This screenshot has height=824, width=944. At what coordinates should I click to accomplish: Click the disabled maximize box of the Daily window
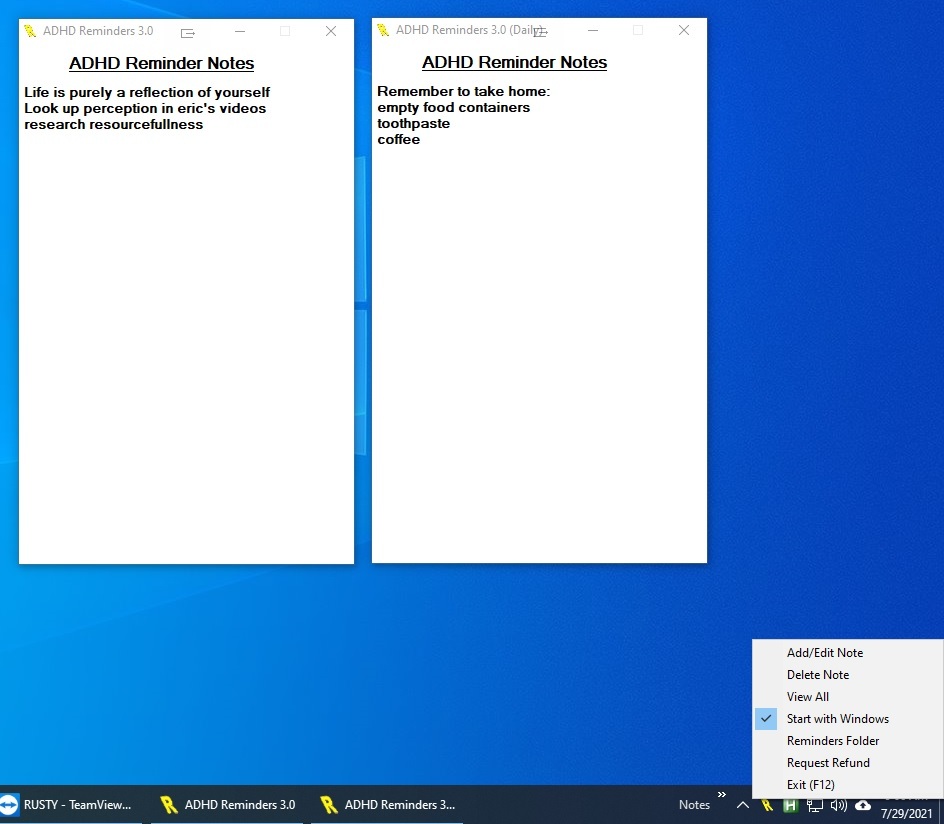pyautogui.click(x=638, y=29)
